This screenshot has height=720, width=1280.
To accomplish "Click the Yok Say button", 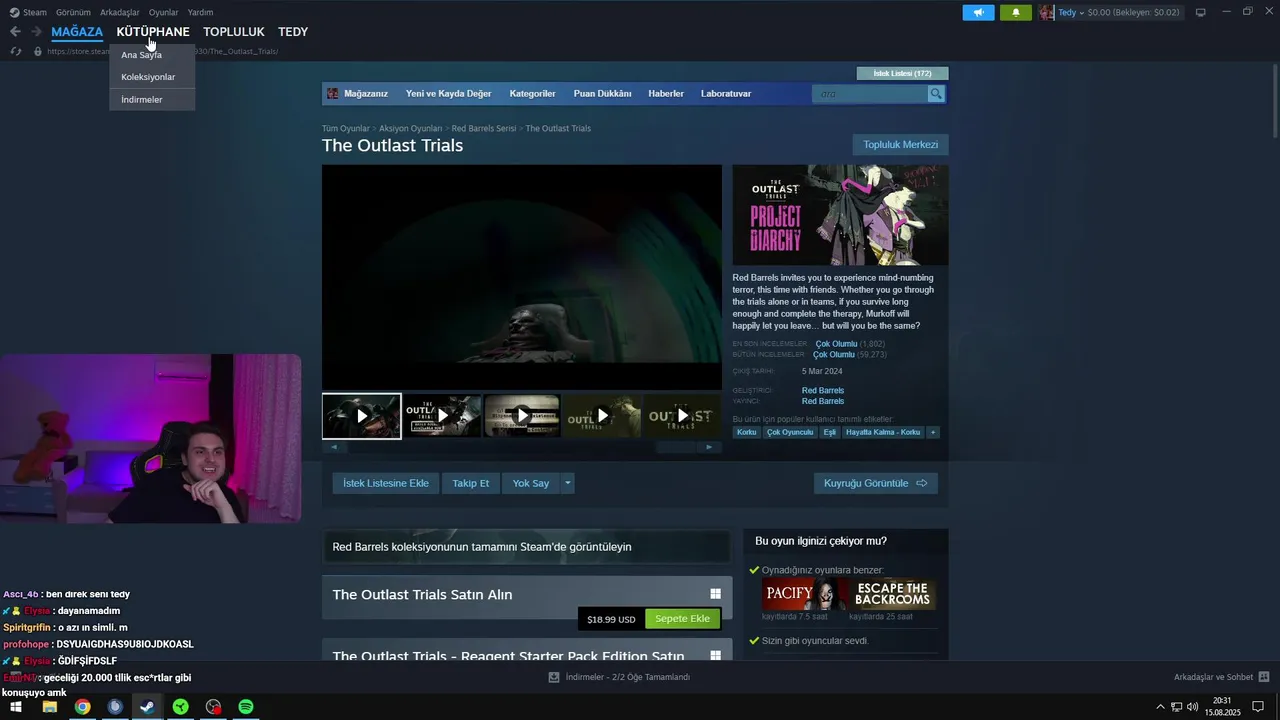I will [x=531, y=483].
